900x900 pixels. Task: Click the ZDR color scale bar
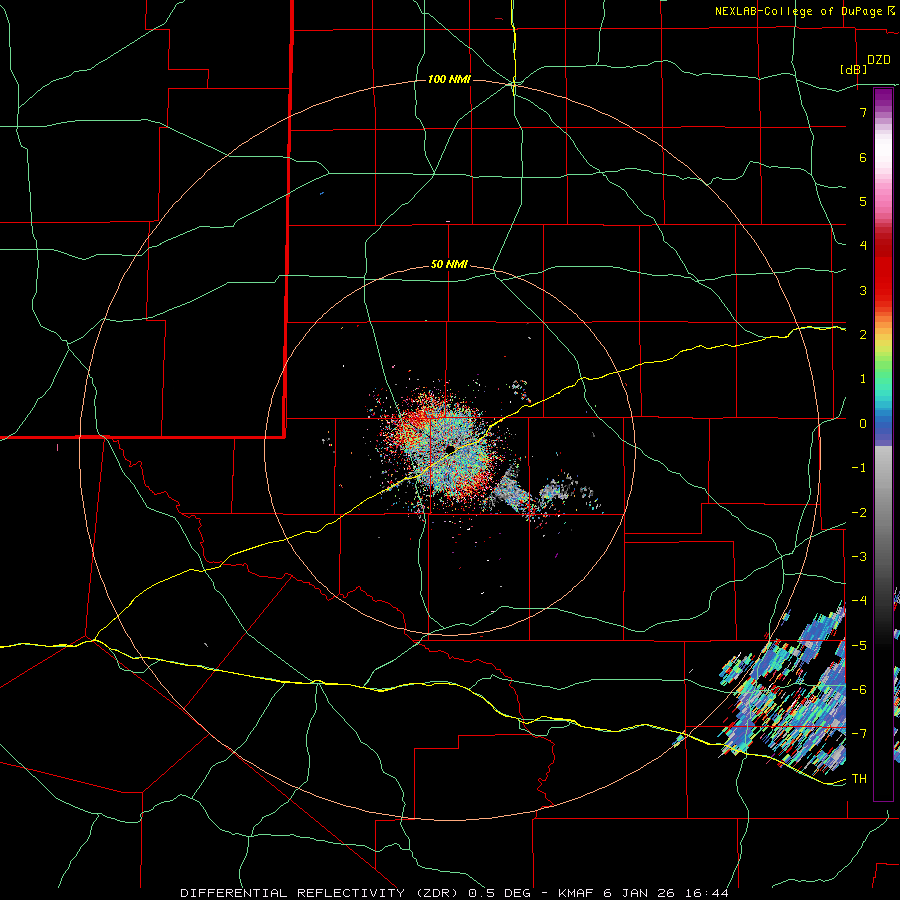click(x=883, y=444)
